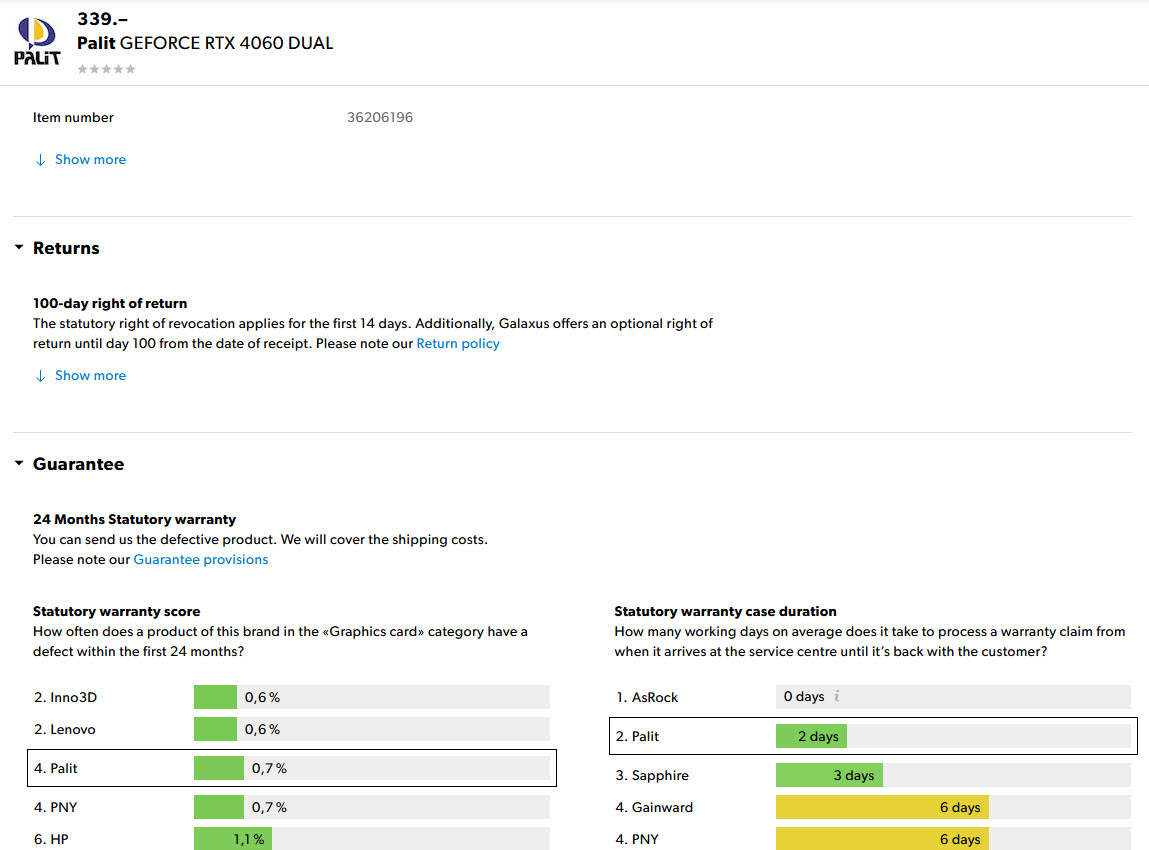Click the '4. Palit' warranty score label
Viewport: 1149px width, 850px height.
(x=56, y=769)
